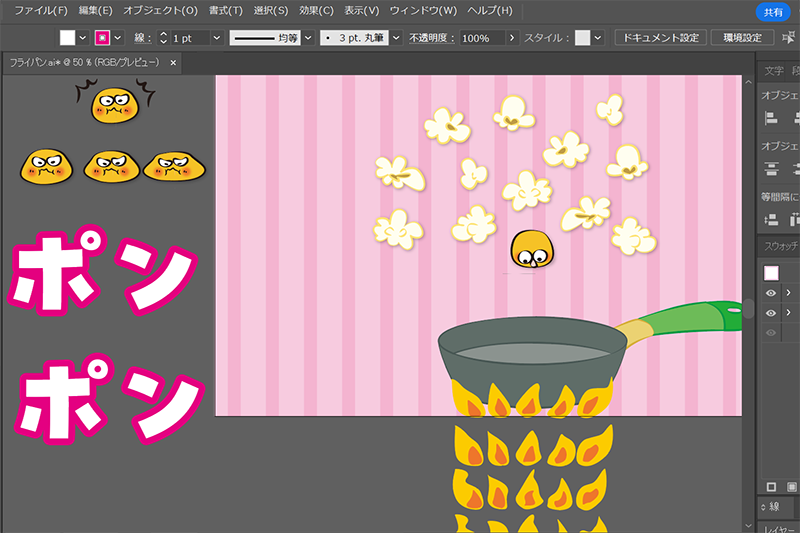Click the first distribute spacing icon under 等間隔

pyautogui.click(x=771, y=220)
